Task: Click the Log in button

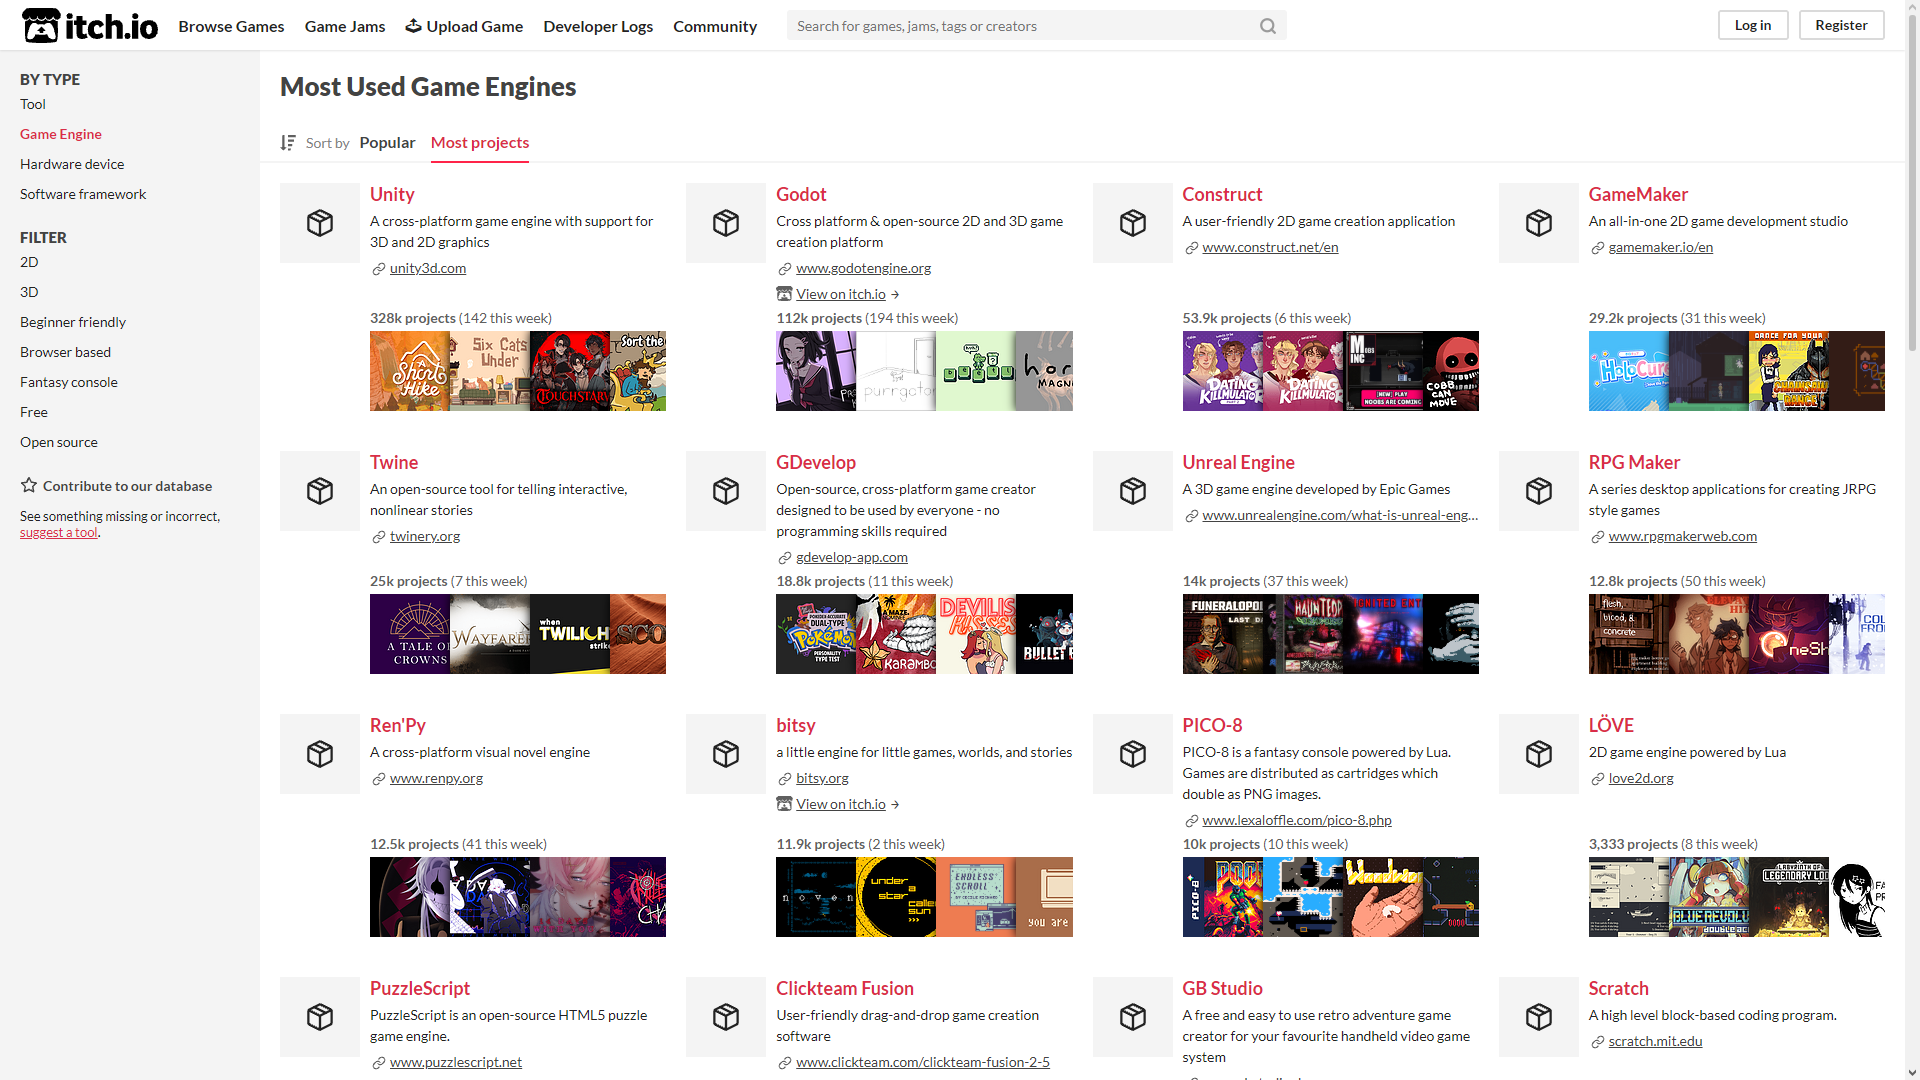Action: click(1753, 25)
